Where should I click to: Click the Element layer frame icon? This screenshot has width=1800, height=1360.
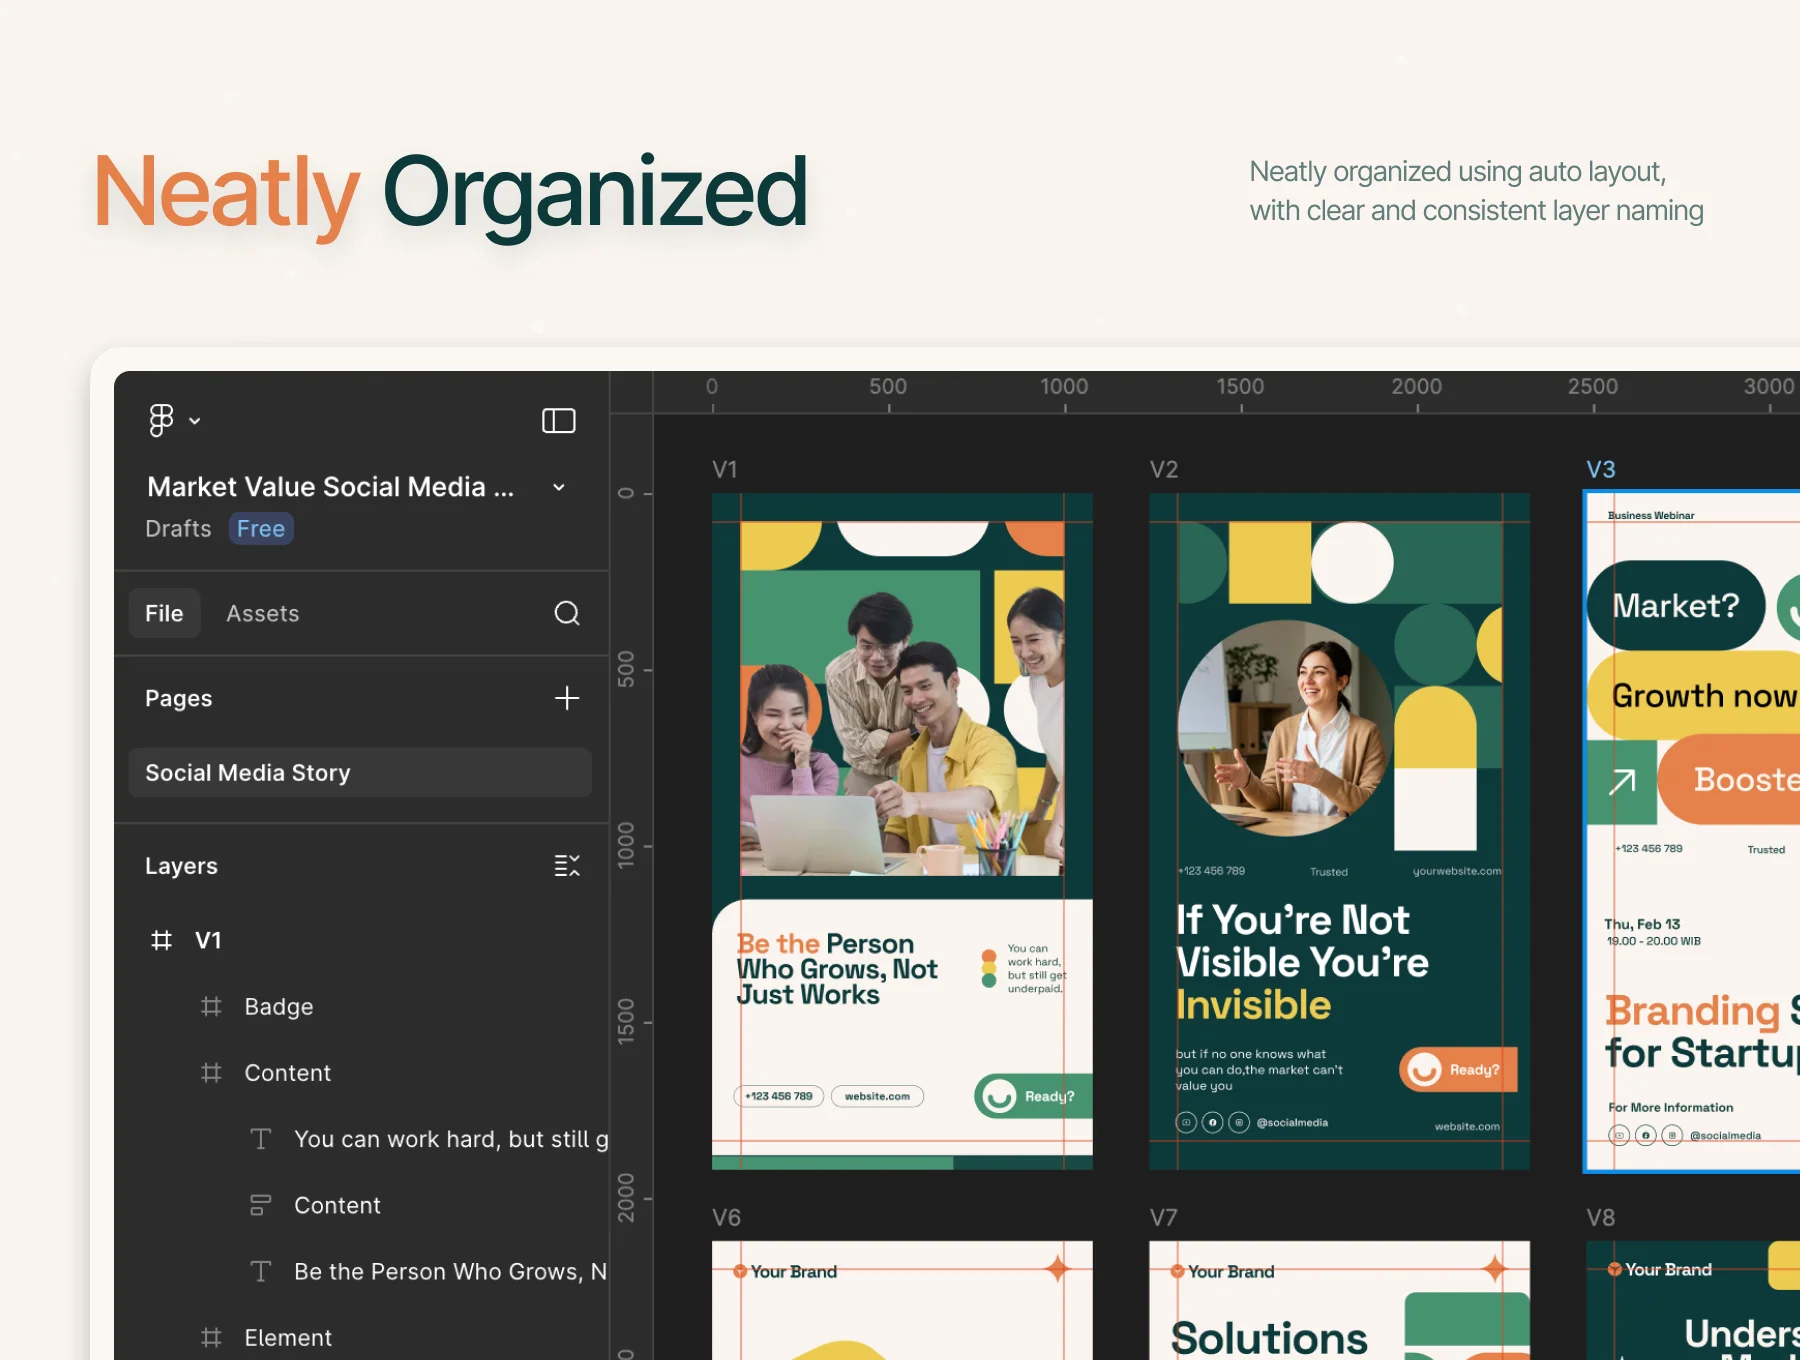pyautogui.click(x=211, y=1337)
